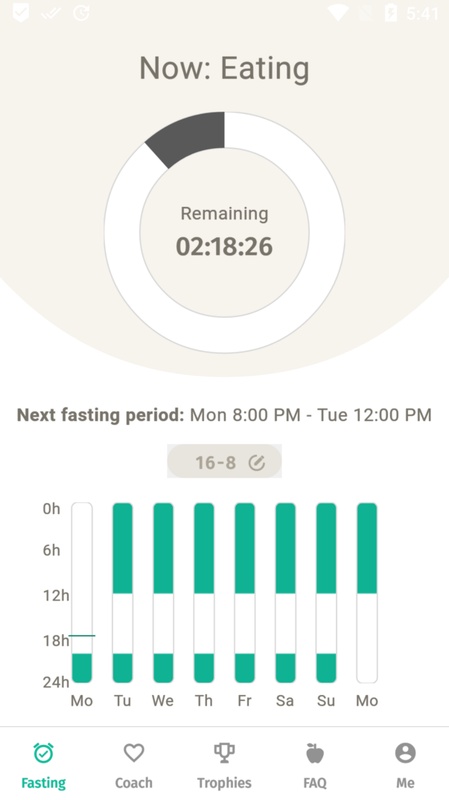This screenshot has height=800, width=449.
Task: Select the Sunday fasting bar
Action: point(326,593)
